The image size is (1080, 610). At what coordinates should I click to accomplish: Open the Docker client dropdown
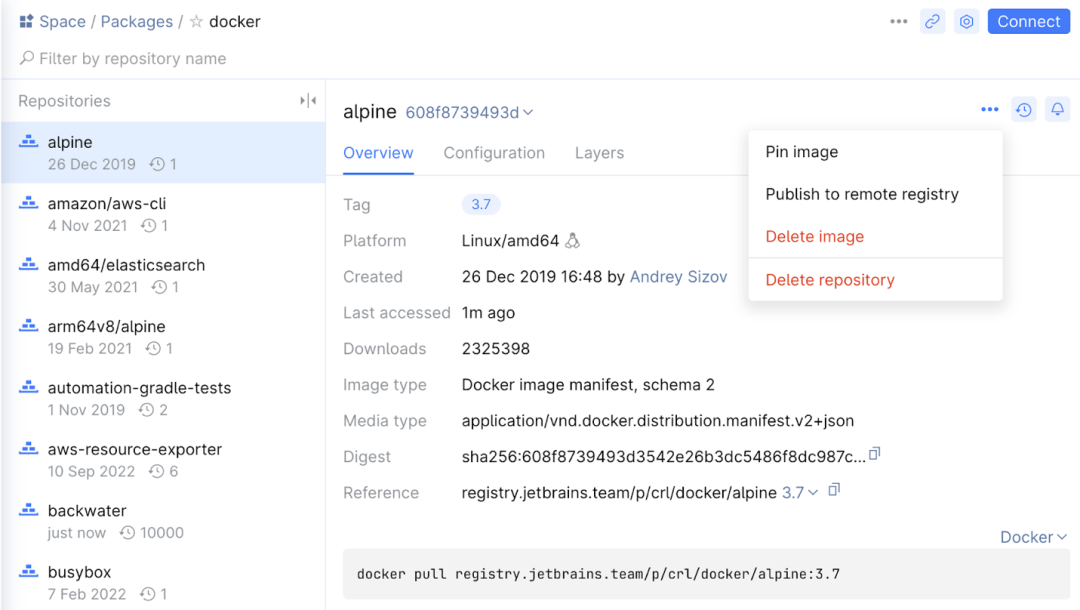1033,537
